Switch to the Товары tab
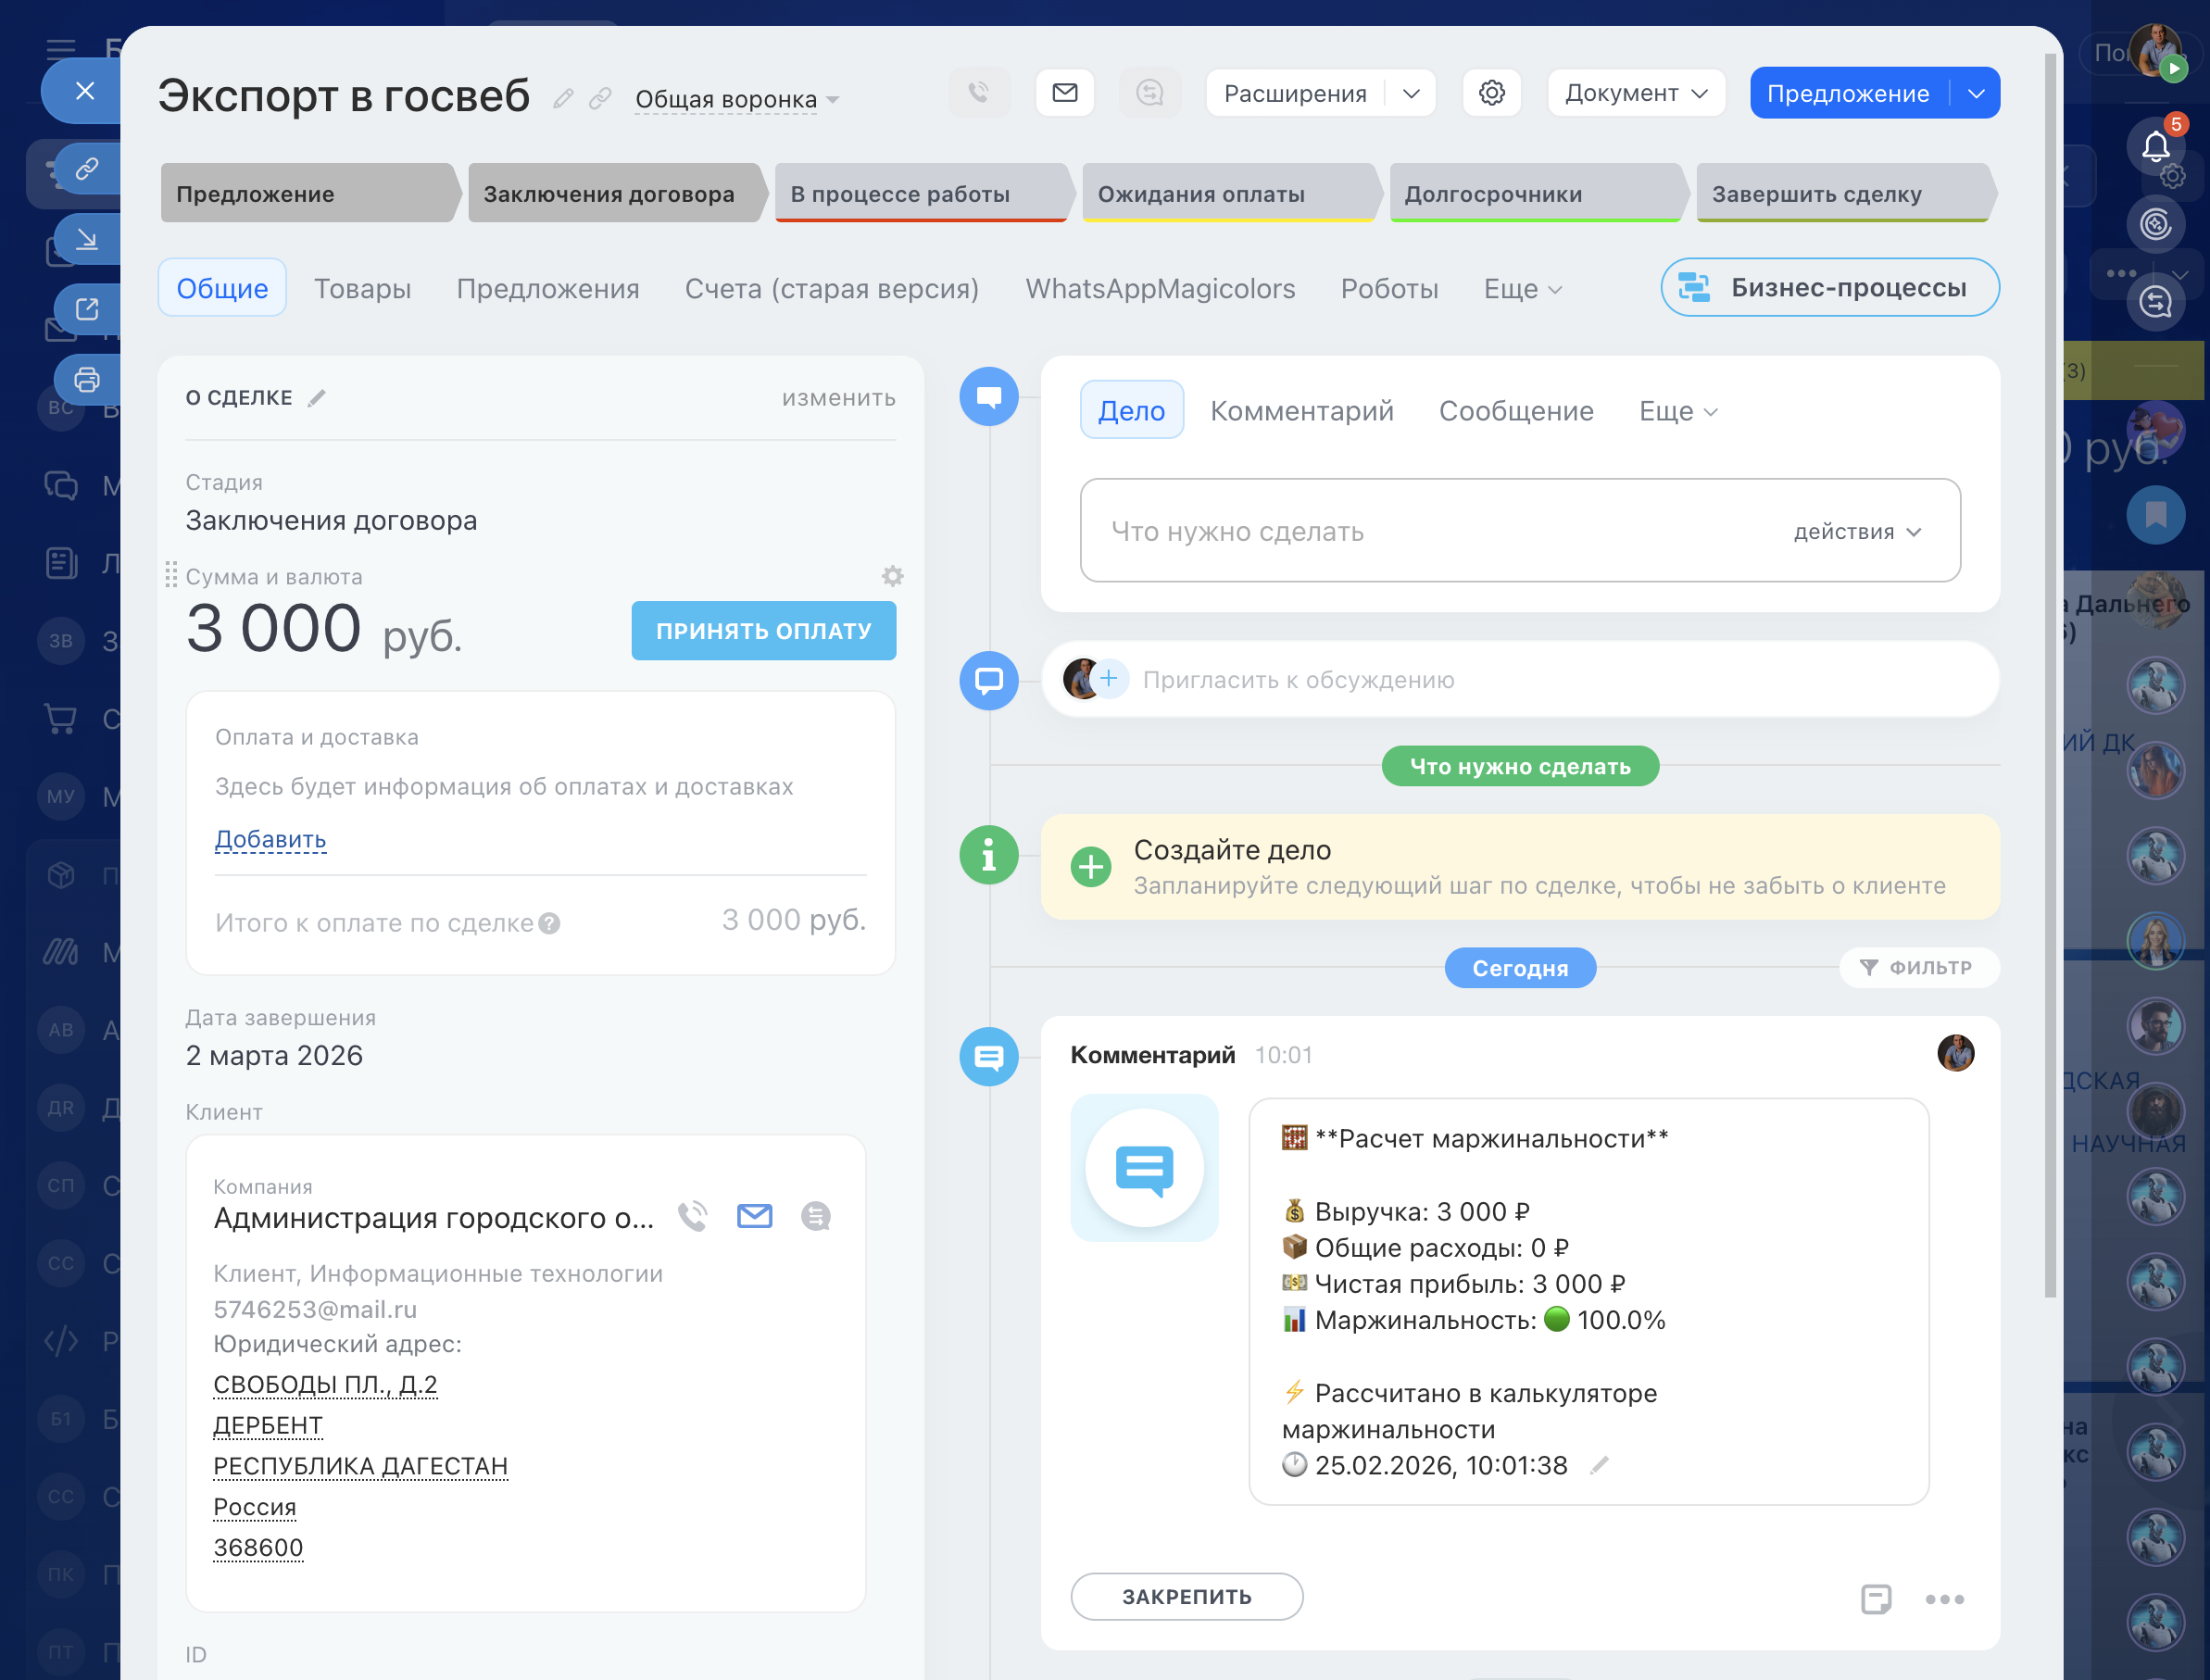 (362, 289)
